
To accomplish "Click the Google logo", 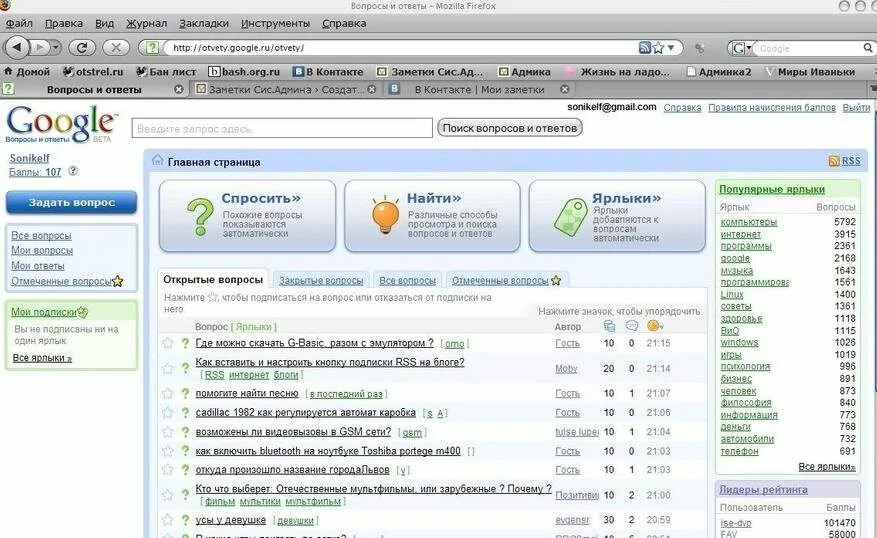I will click(61, 124).
